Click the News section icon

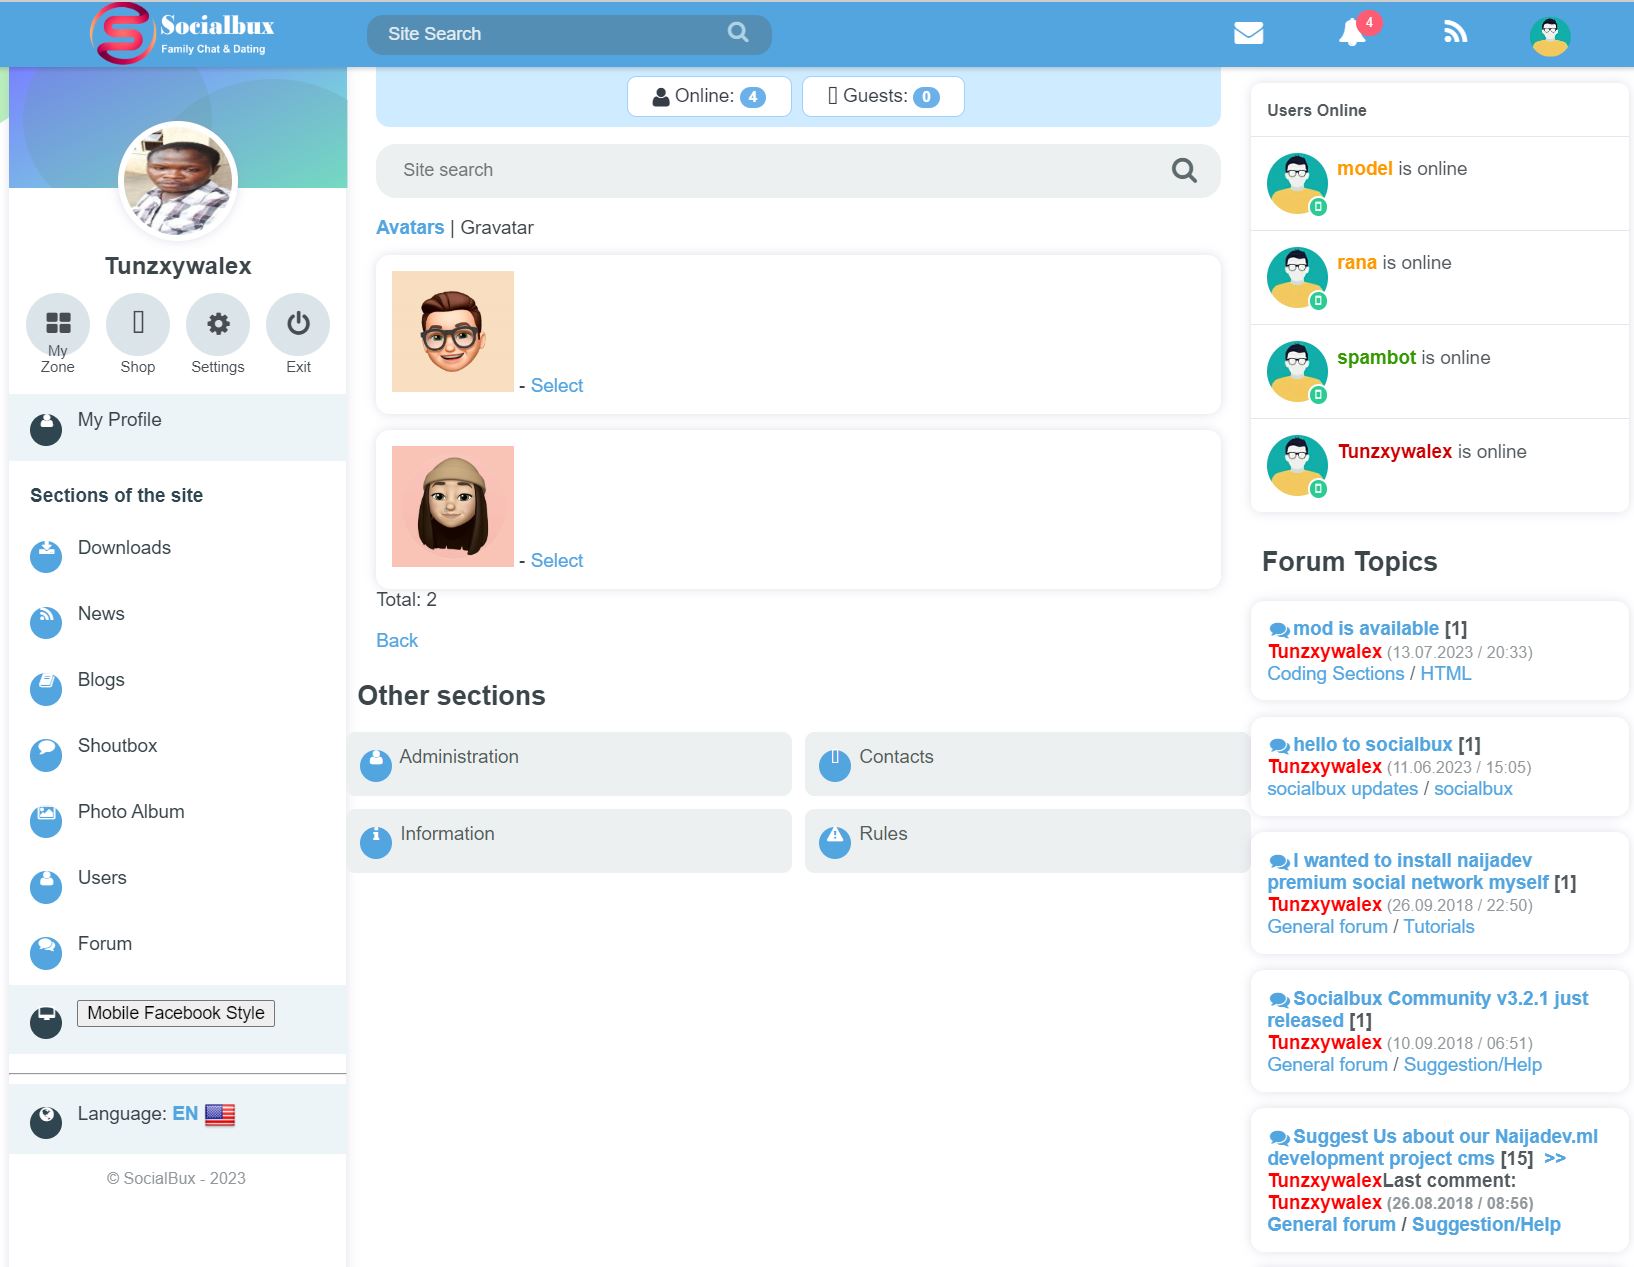46,622
